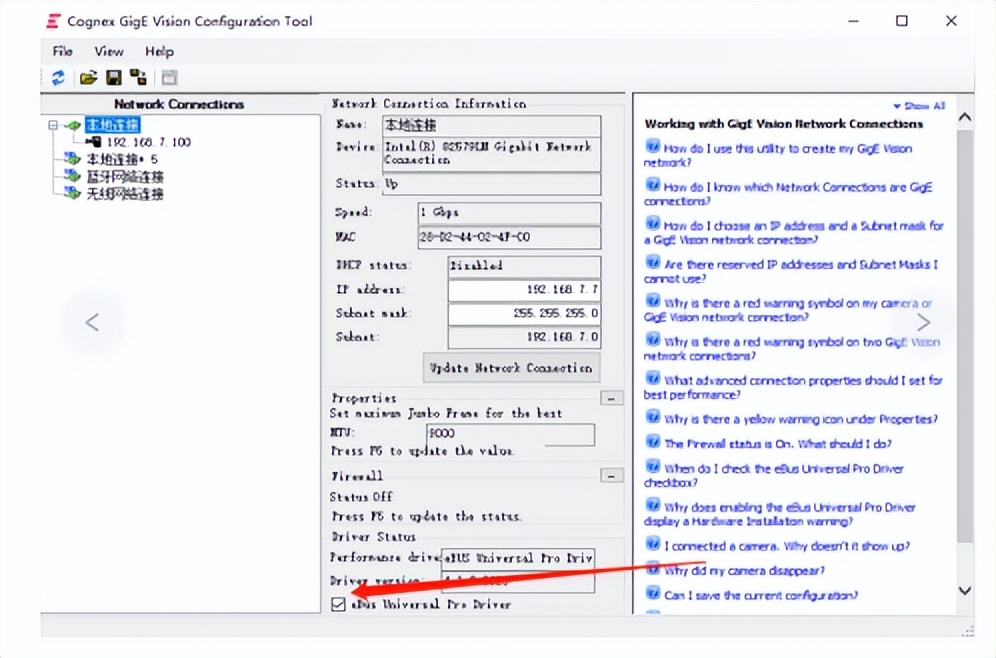
Task: Open a saved configuration via the folder icon
Action: click(x=88, y=77)
